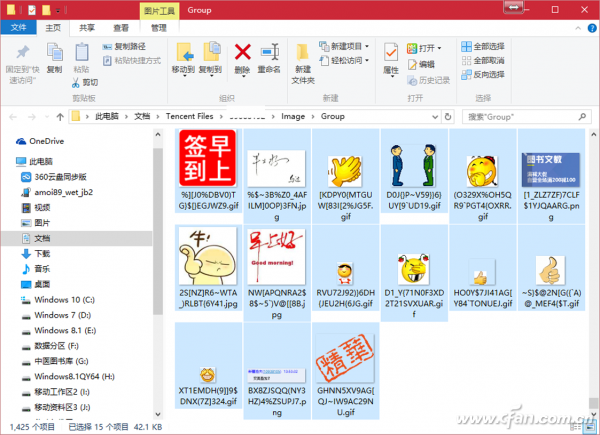600x435 pixels.
Task: Select OneDrive in the navigation pane
Action: (40, 141)
